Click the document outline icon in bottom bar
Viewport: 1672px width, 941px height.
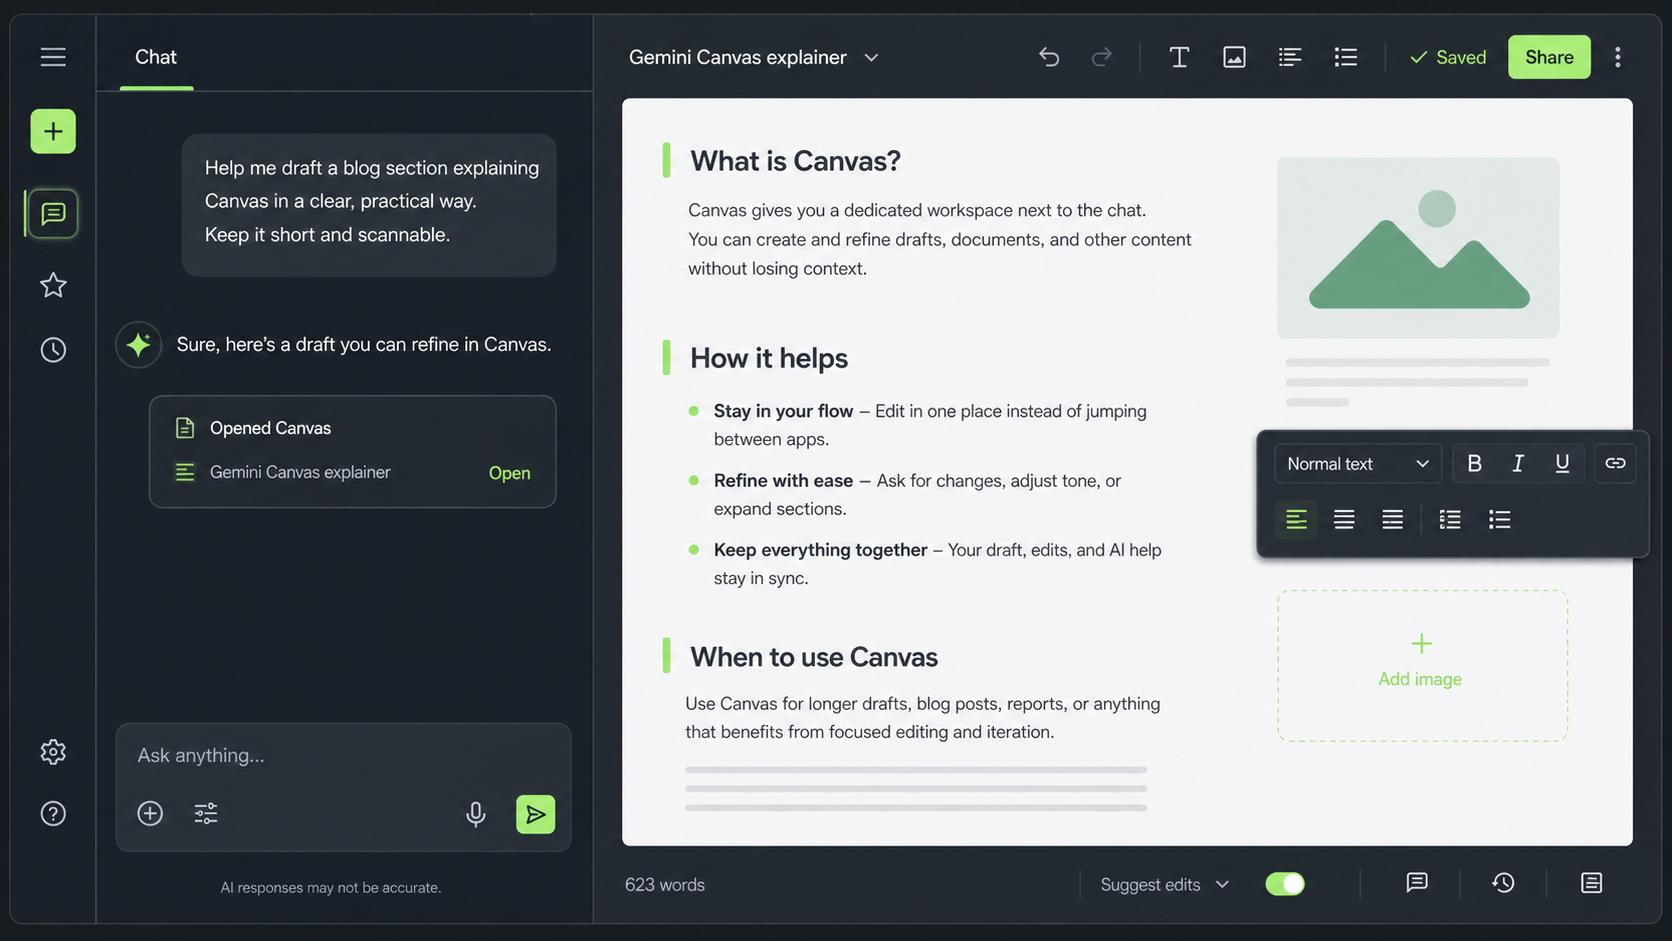point(1591,883)
